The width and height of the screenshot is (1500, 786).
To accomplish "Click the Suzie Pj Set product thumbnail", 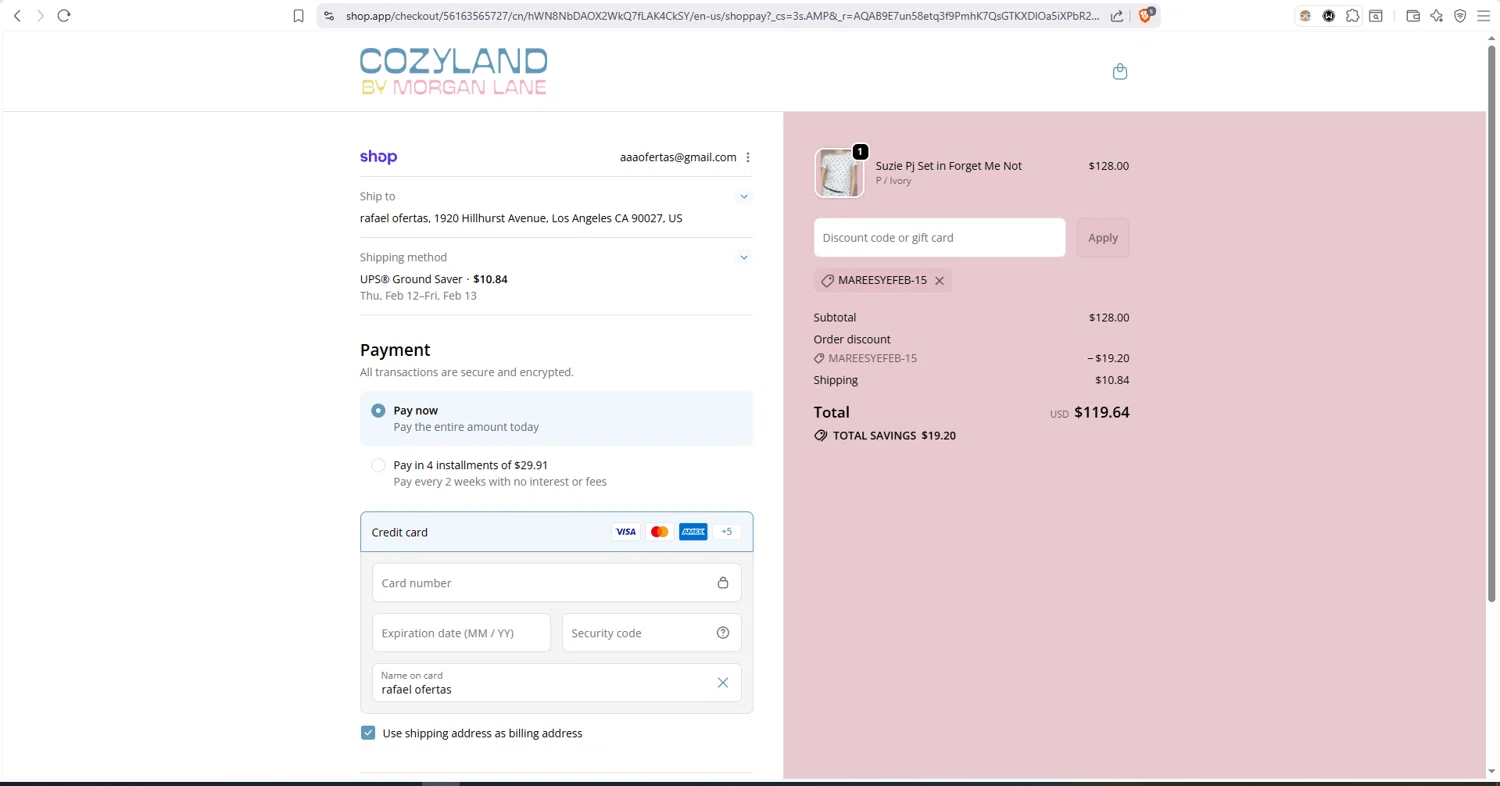I will click(x=839, y=173).
